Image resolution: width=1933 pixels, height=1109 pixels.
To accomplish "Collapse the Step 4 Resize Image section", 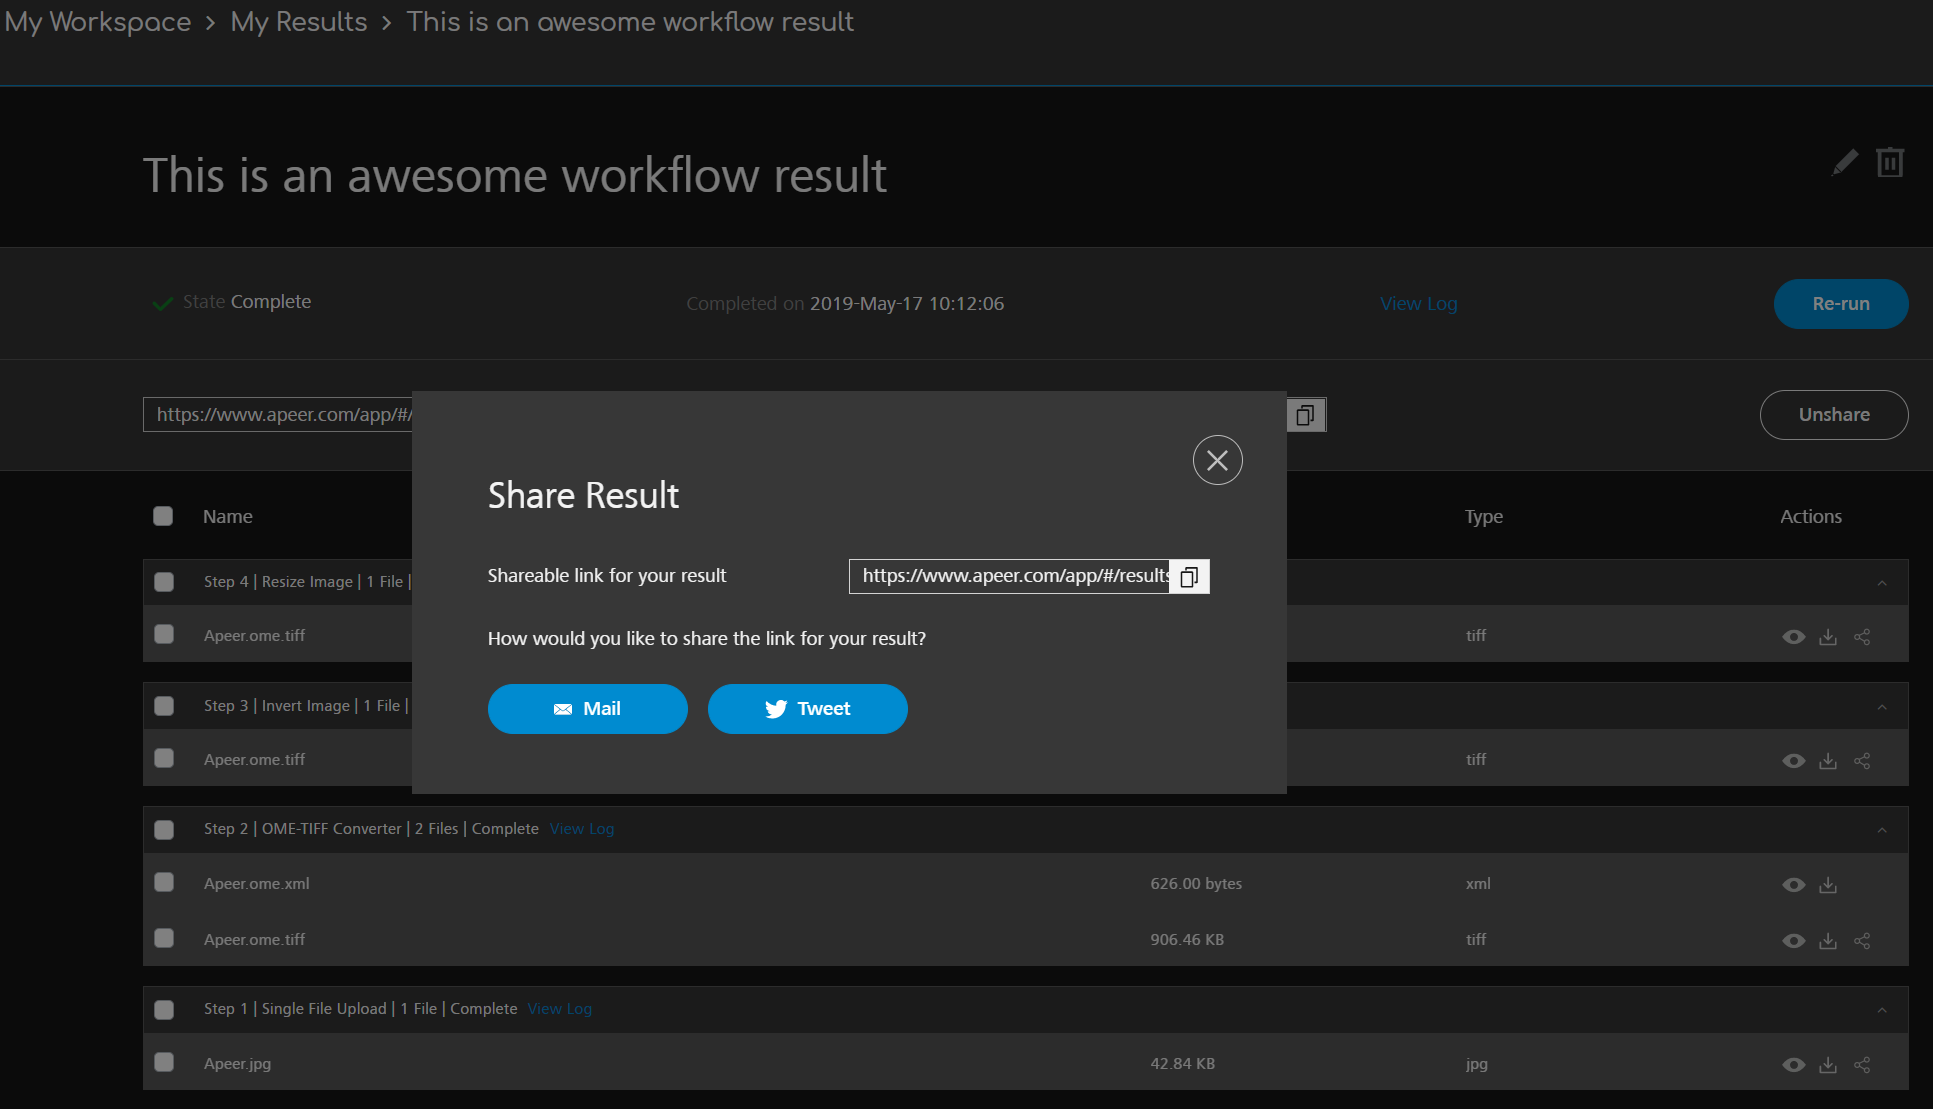I will [1881, 583].
